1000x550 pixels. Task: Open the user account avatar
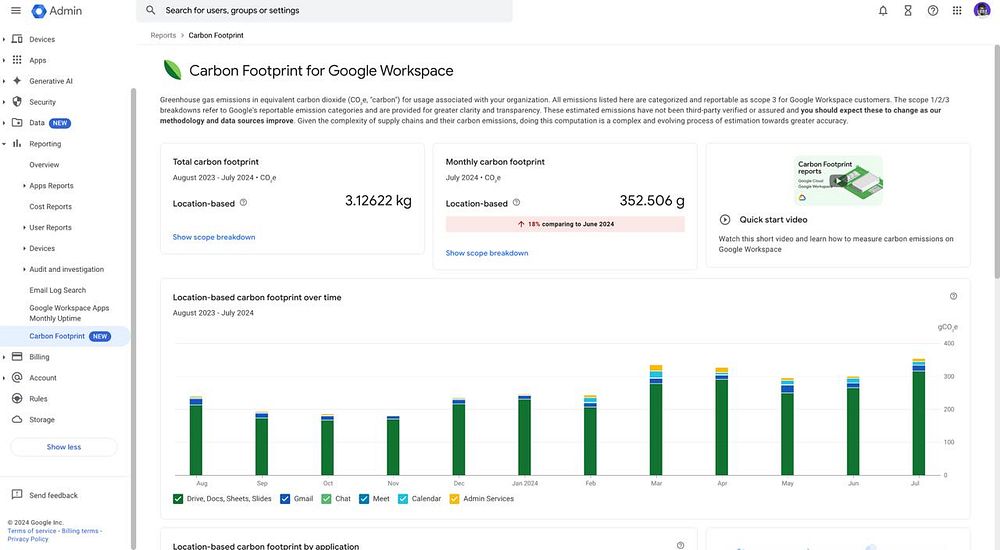click(982, 11)
